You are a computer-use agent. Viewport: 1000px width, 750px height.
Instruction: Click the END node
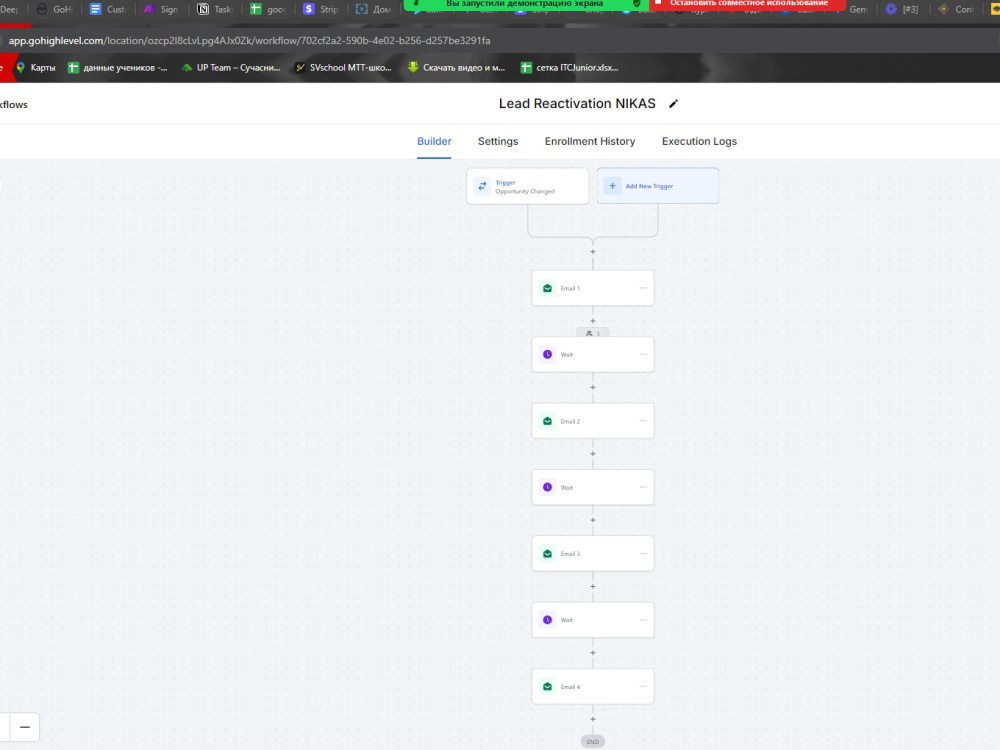pos(592,741)
